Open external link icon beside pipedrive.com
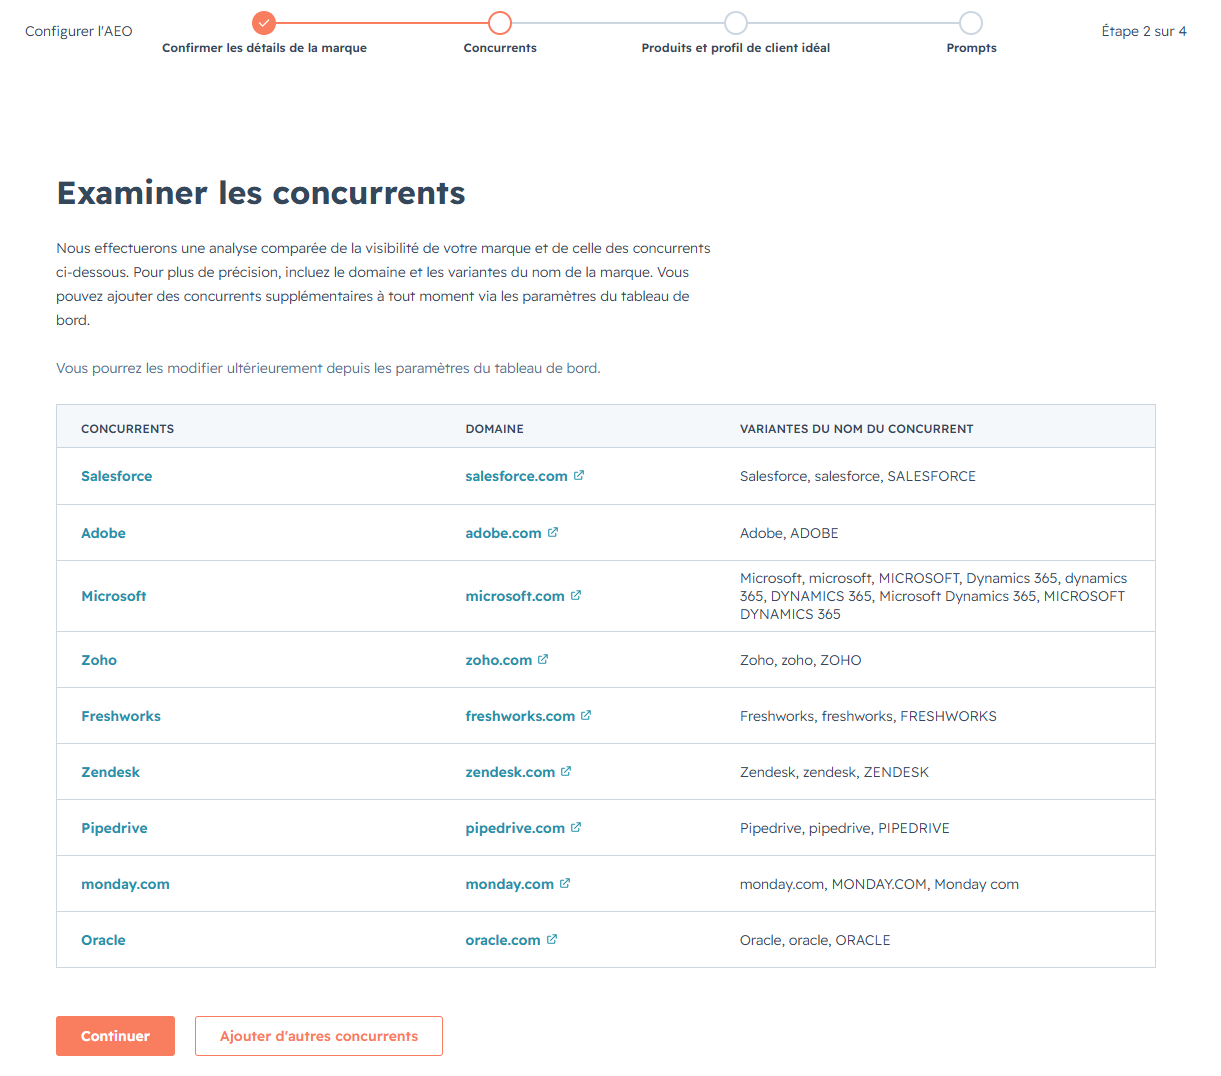The image size is (1221, 1076). click(576, 828)
